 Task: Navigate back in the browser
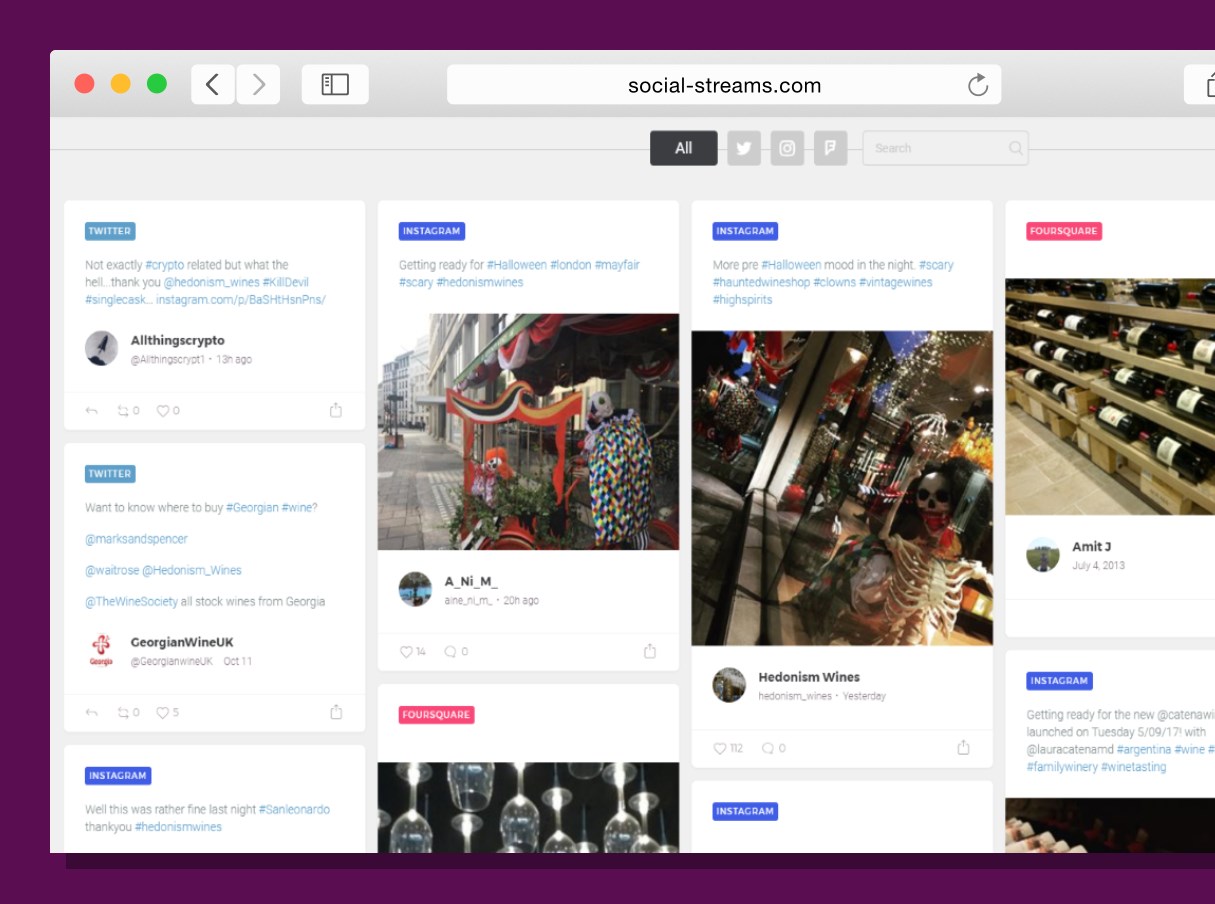click(x=212, y=85)
